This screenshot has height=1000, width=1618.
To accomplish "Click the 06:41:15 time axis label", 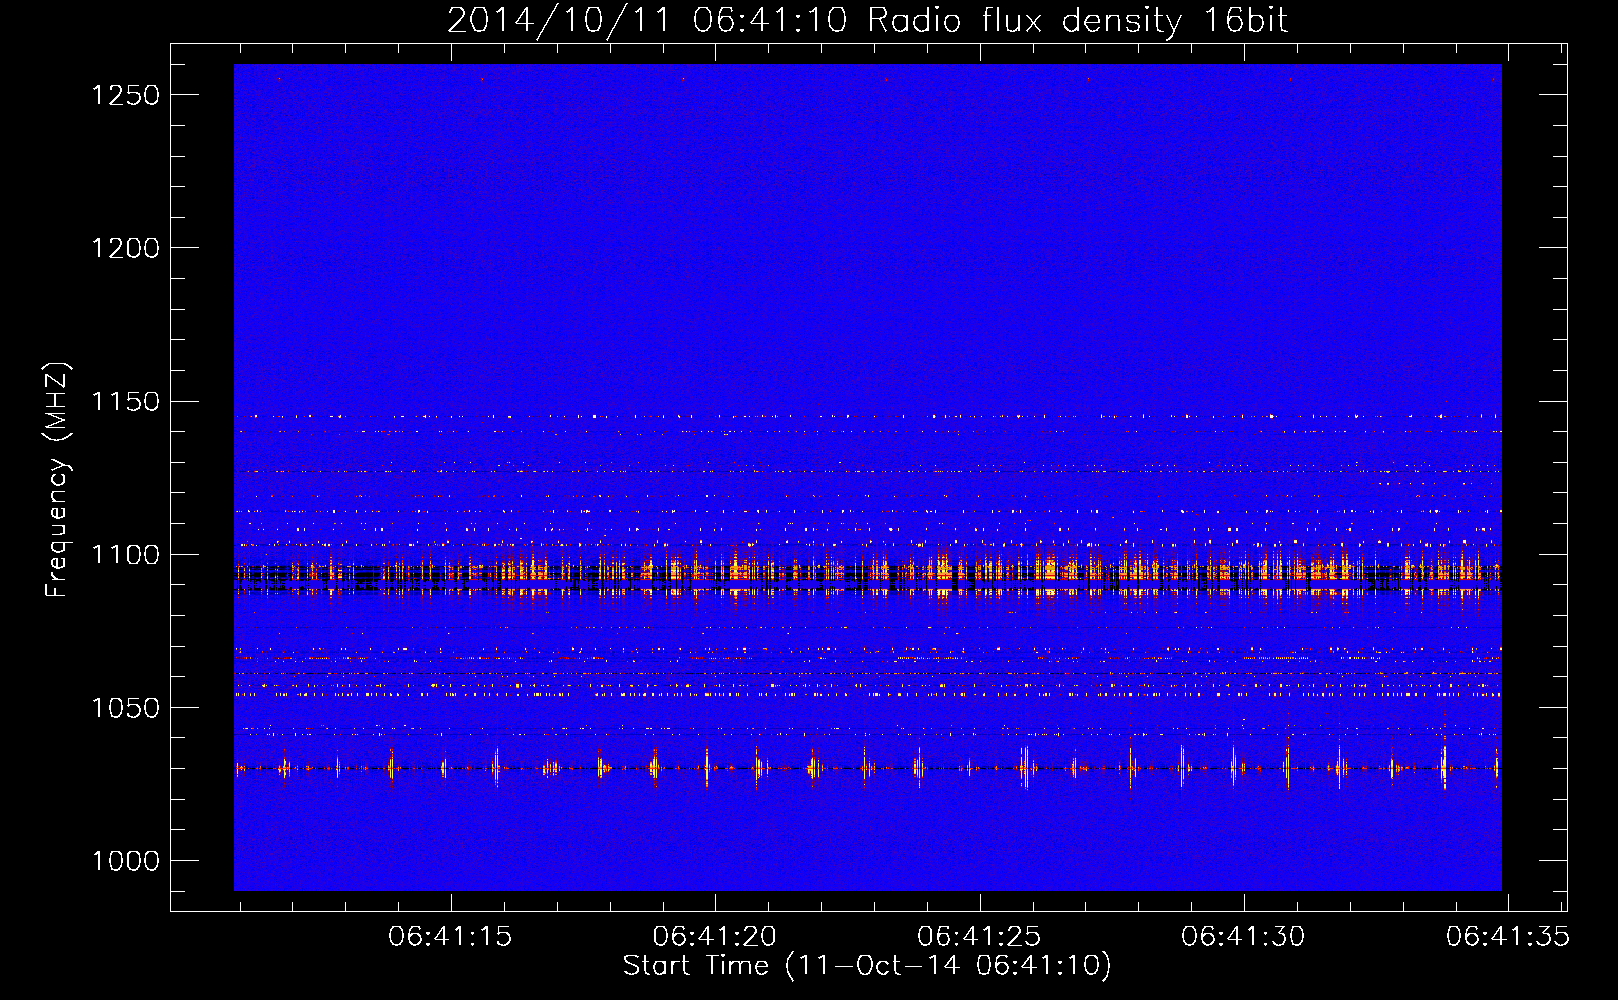I will (x=450, y=937).
